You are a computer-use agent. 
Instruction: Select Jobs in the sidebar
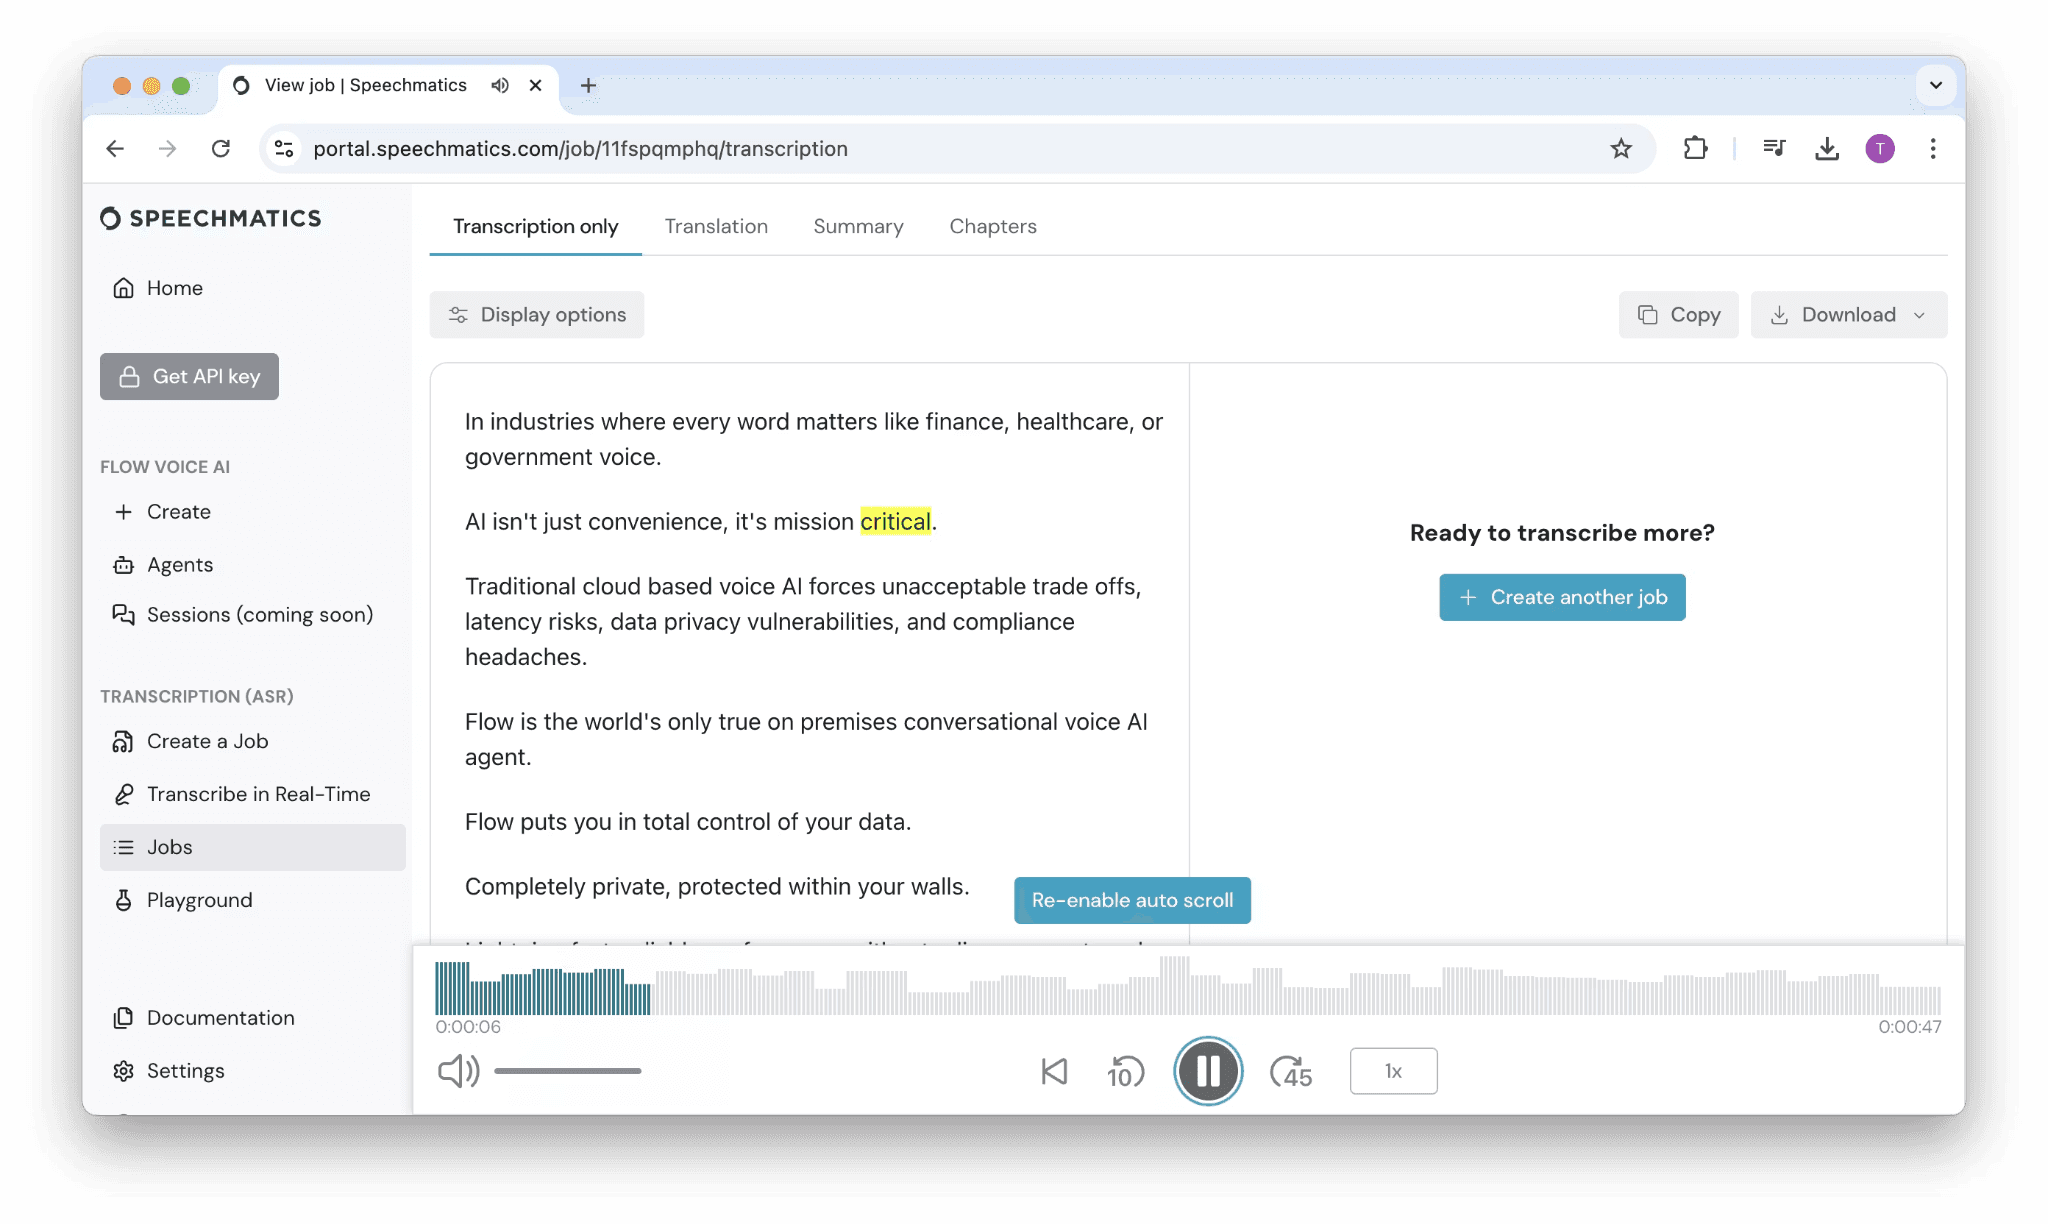coord(253,848)
